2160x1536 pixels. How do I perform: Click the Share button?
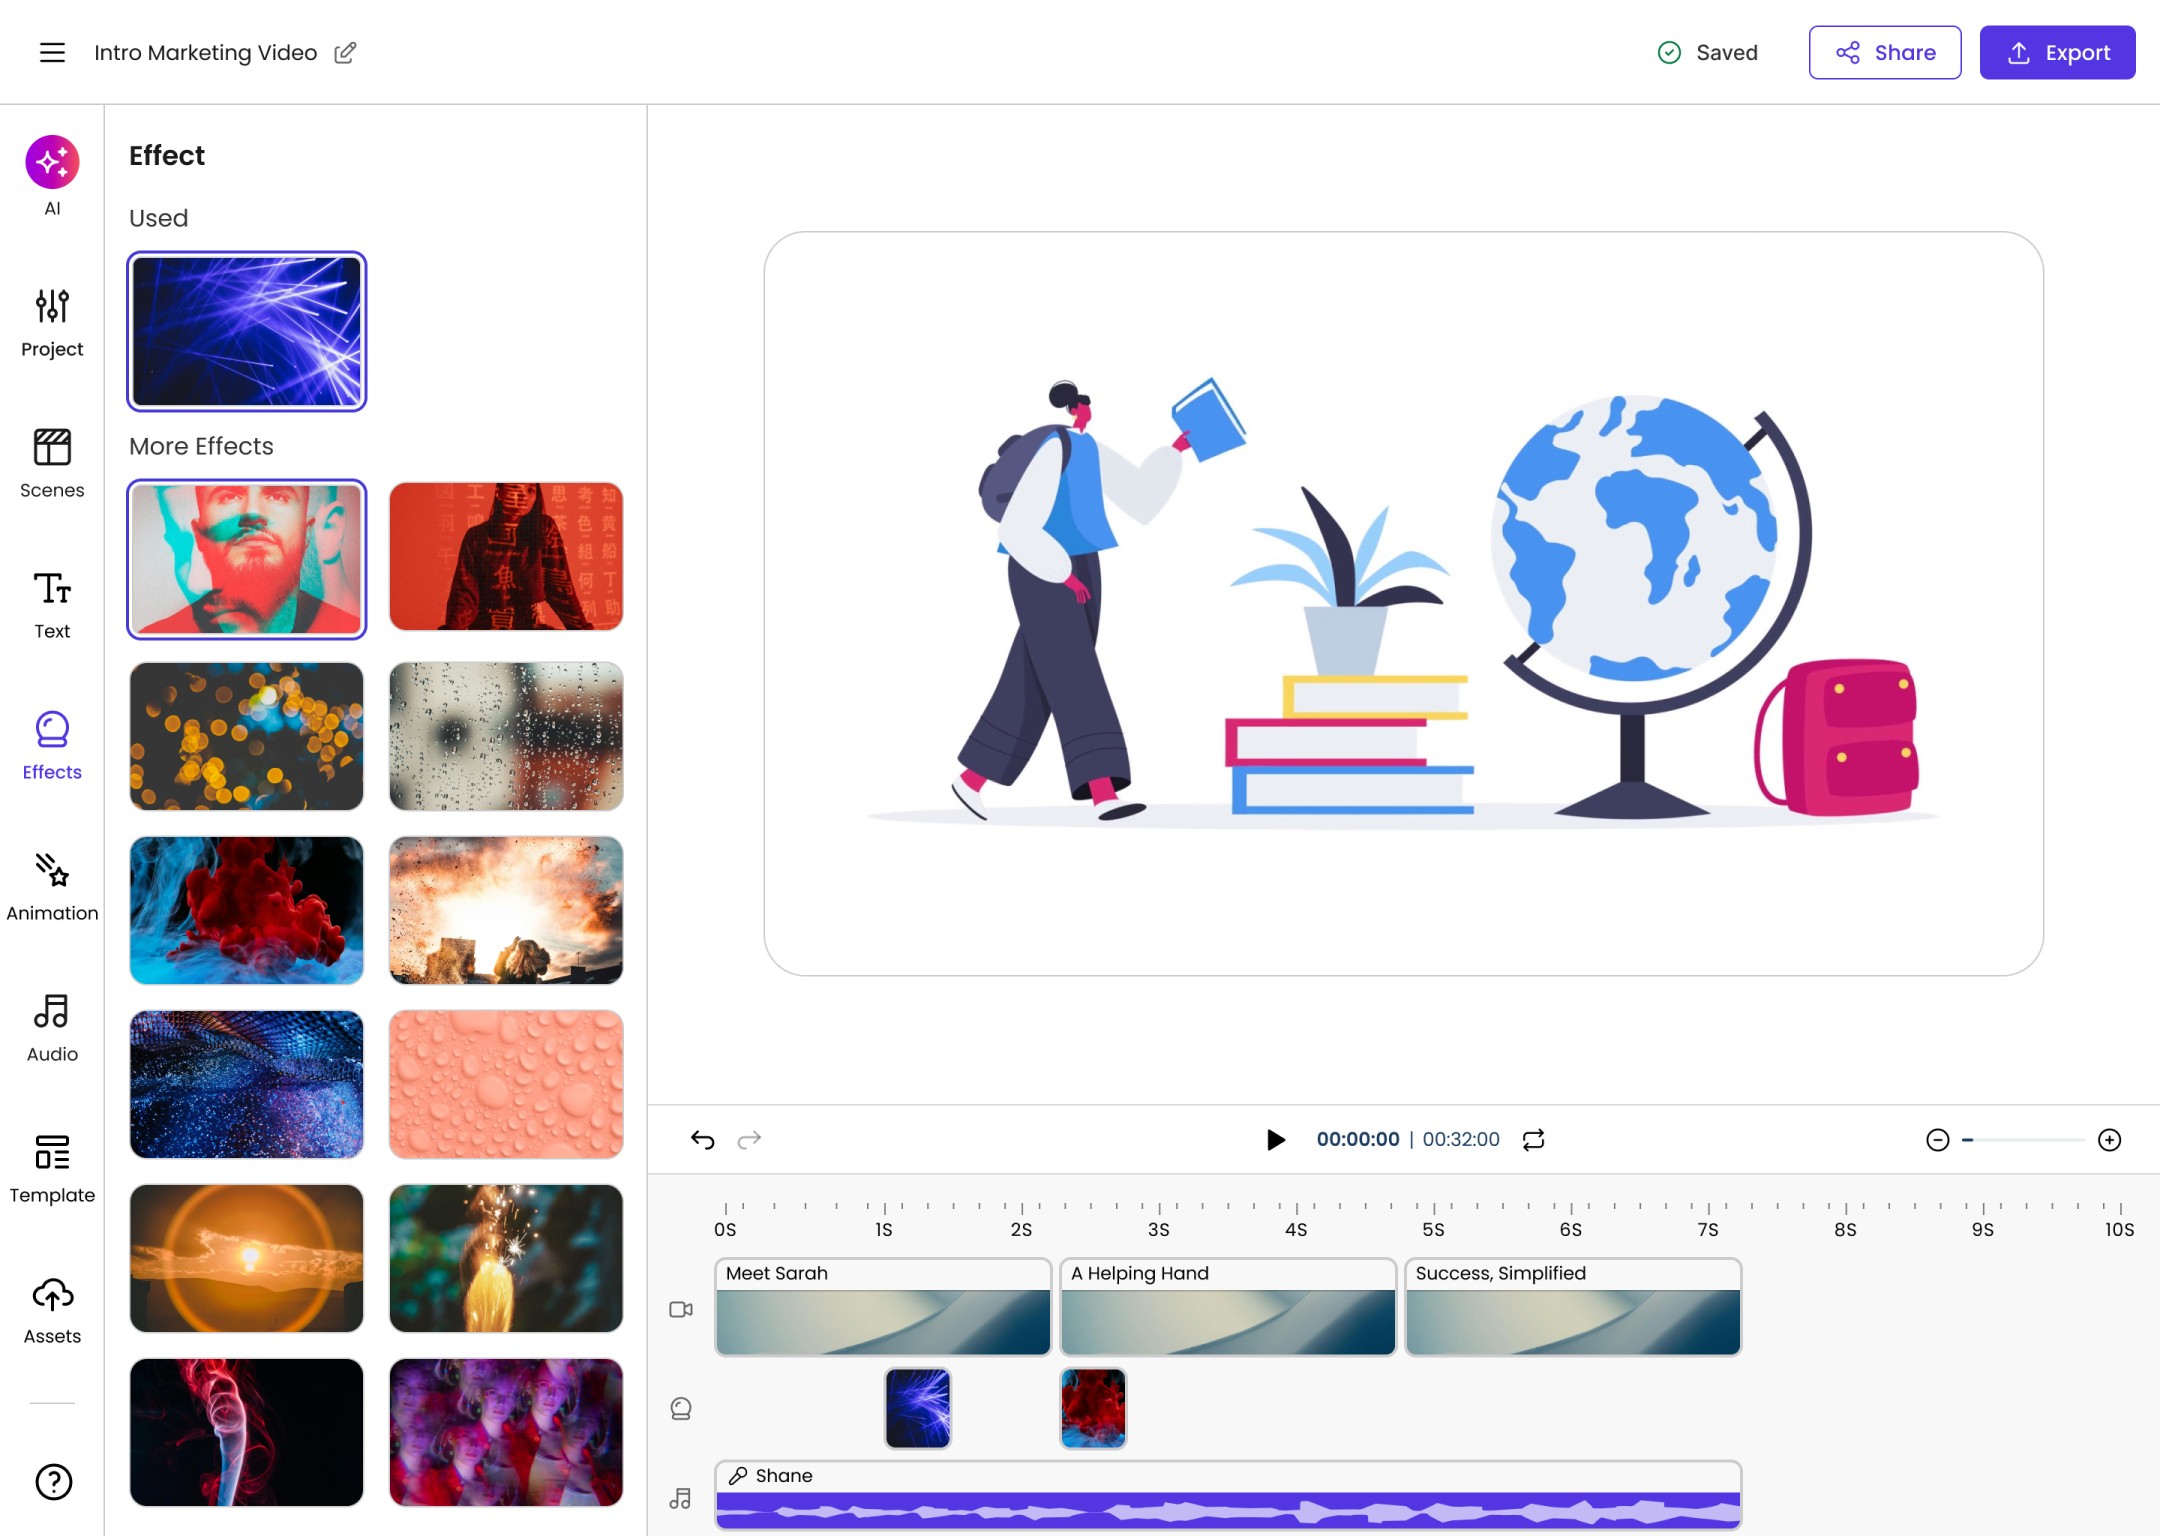click(1884, 52)
